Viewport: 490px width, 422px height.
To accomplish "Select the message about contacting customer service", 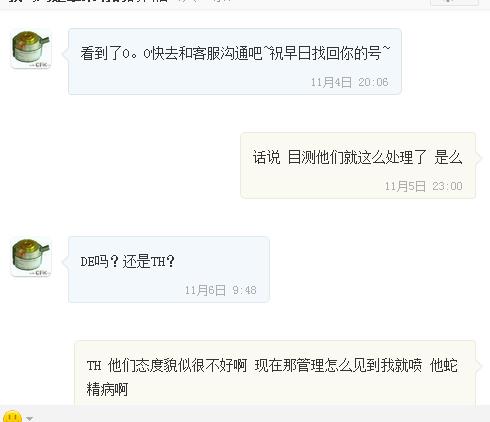I will pyautogui.click(x=235, y=61).
